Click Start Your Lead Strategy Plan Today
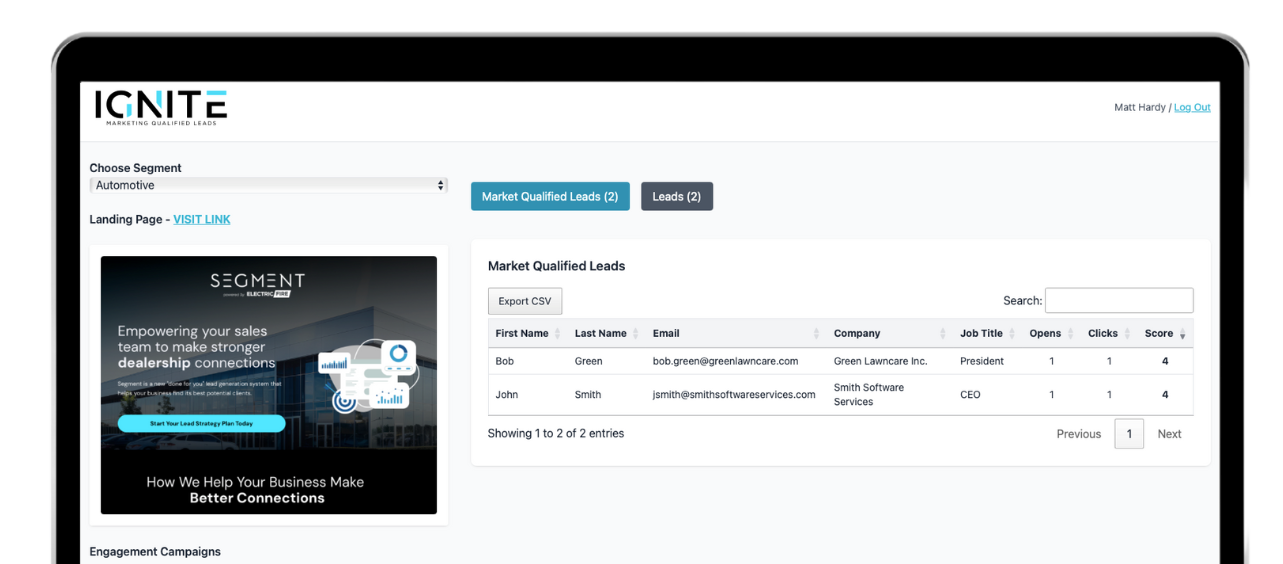The width and height of the screenshot is (1283, 564). 201,424
